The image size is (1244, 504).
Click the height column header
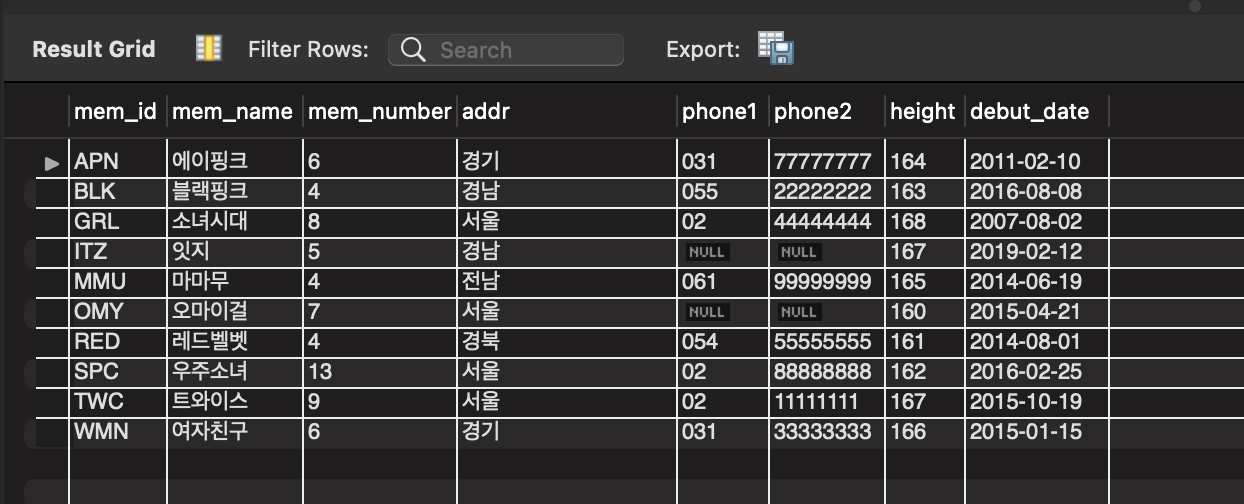click(x=924, y=111)
